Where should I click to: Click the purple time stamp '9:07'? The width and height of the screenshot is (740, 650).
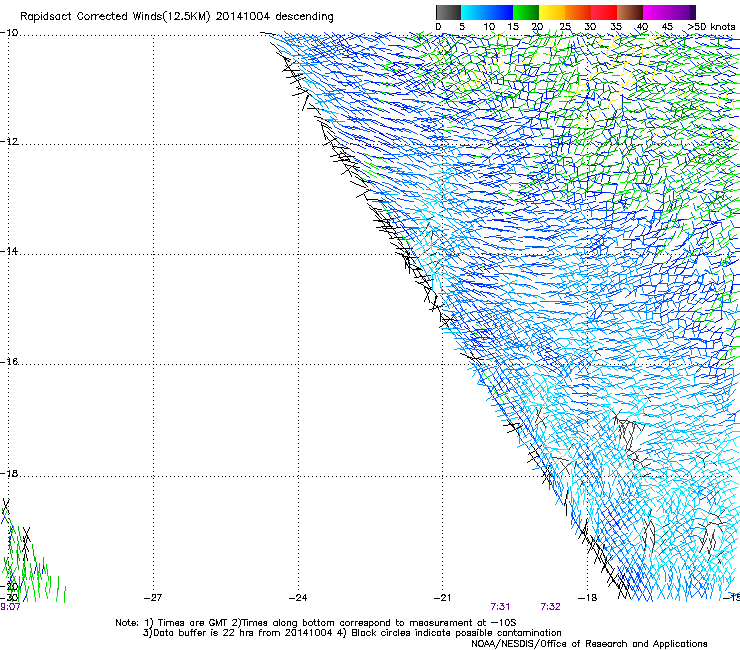pos(10,607)
